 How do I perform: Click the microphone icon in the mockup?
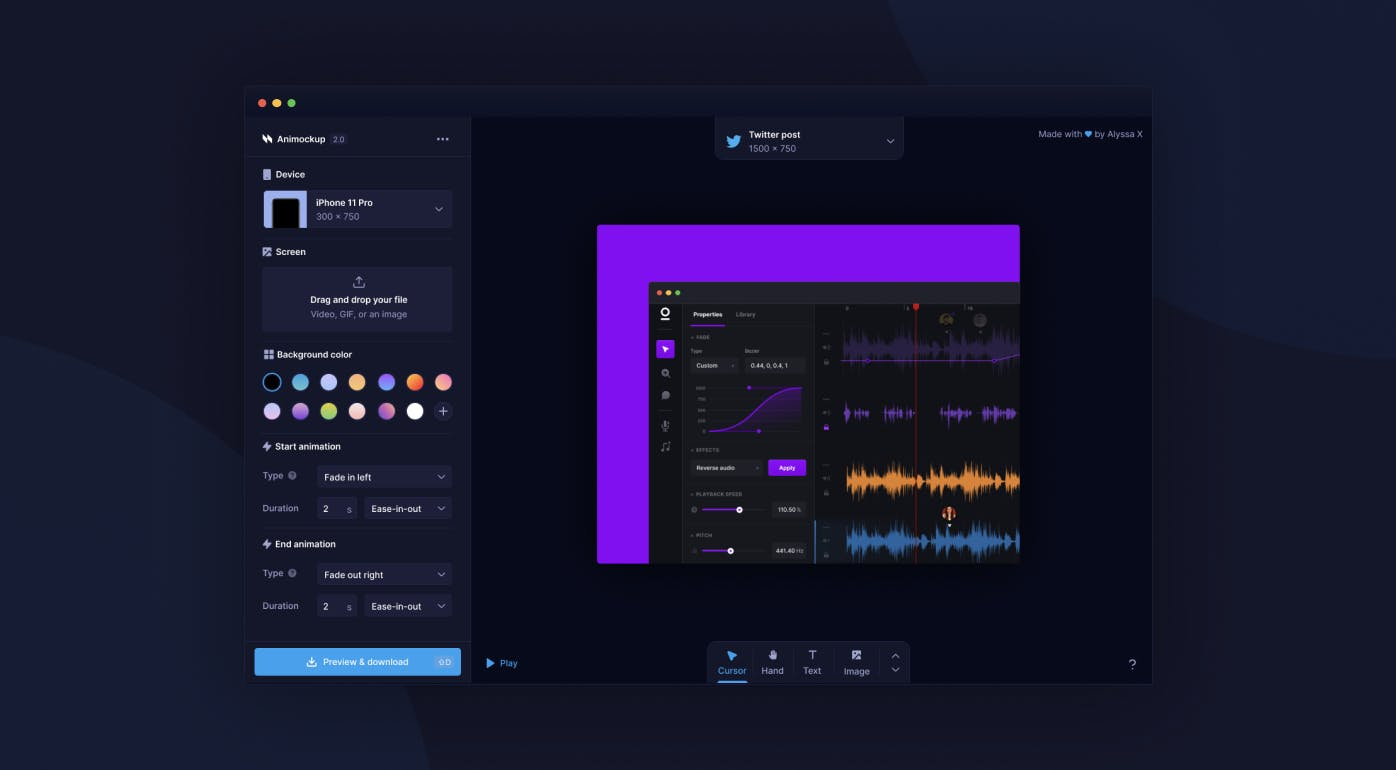pos(665,426)
